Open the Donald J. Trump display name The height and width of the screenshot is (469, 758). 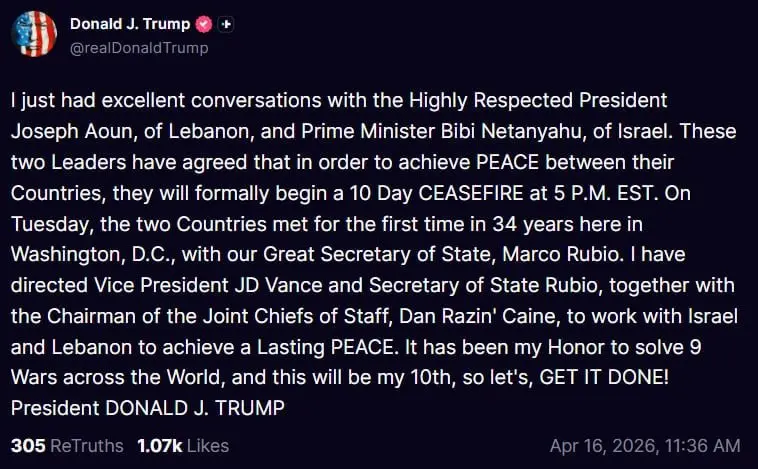[129, 24]
